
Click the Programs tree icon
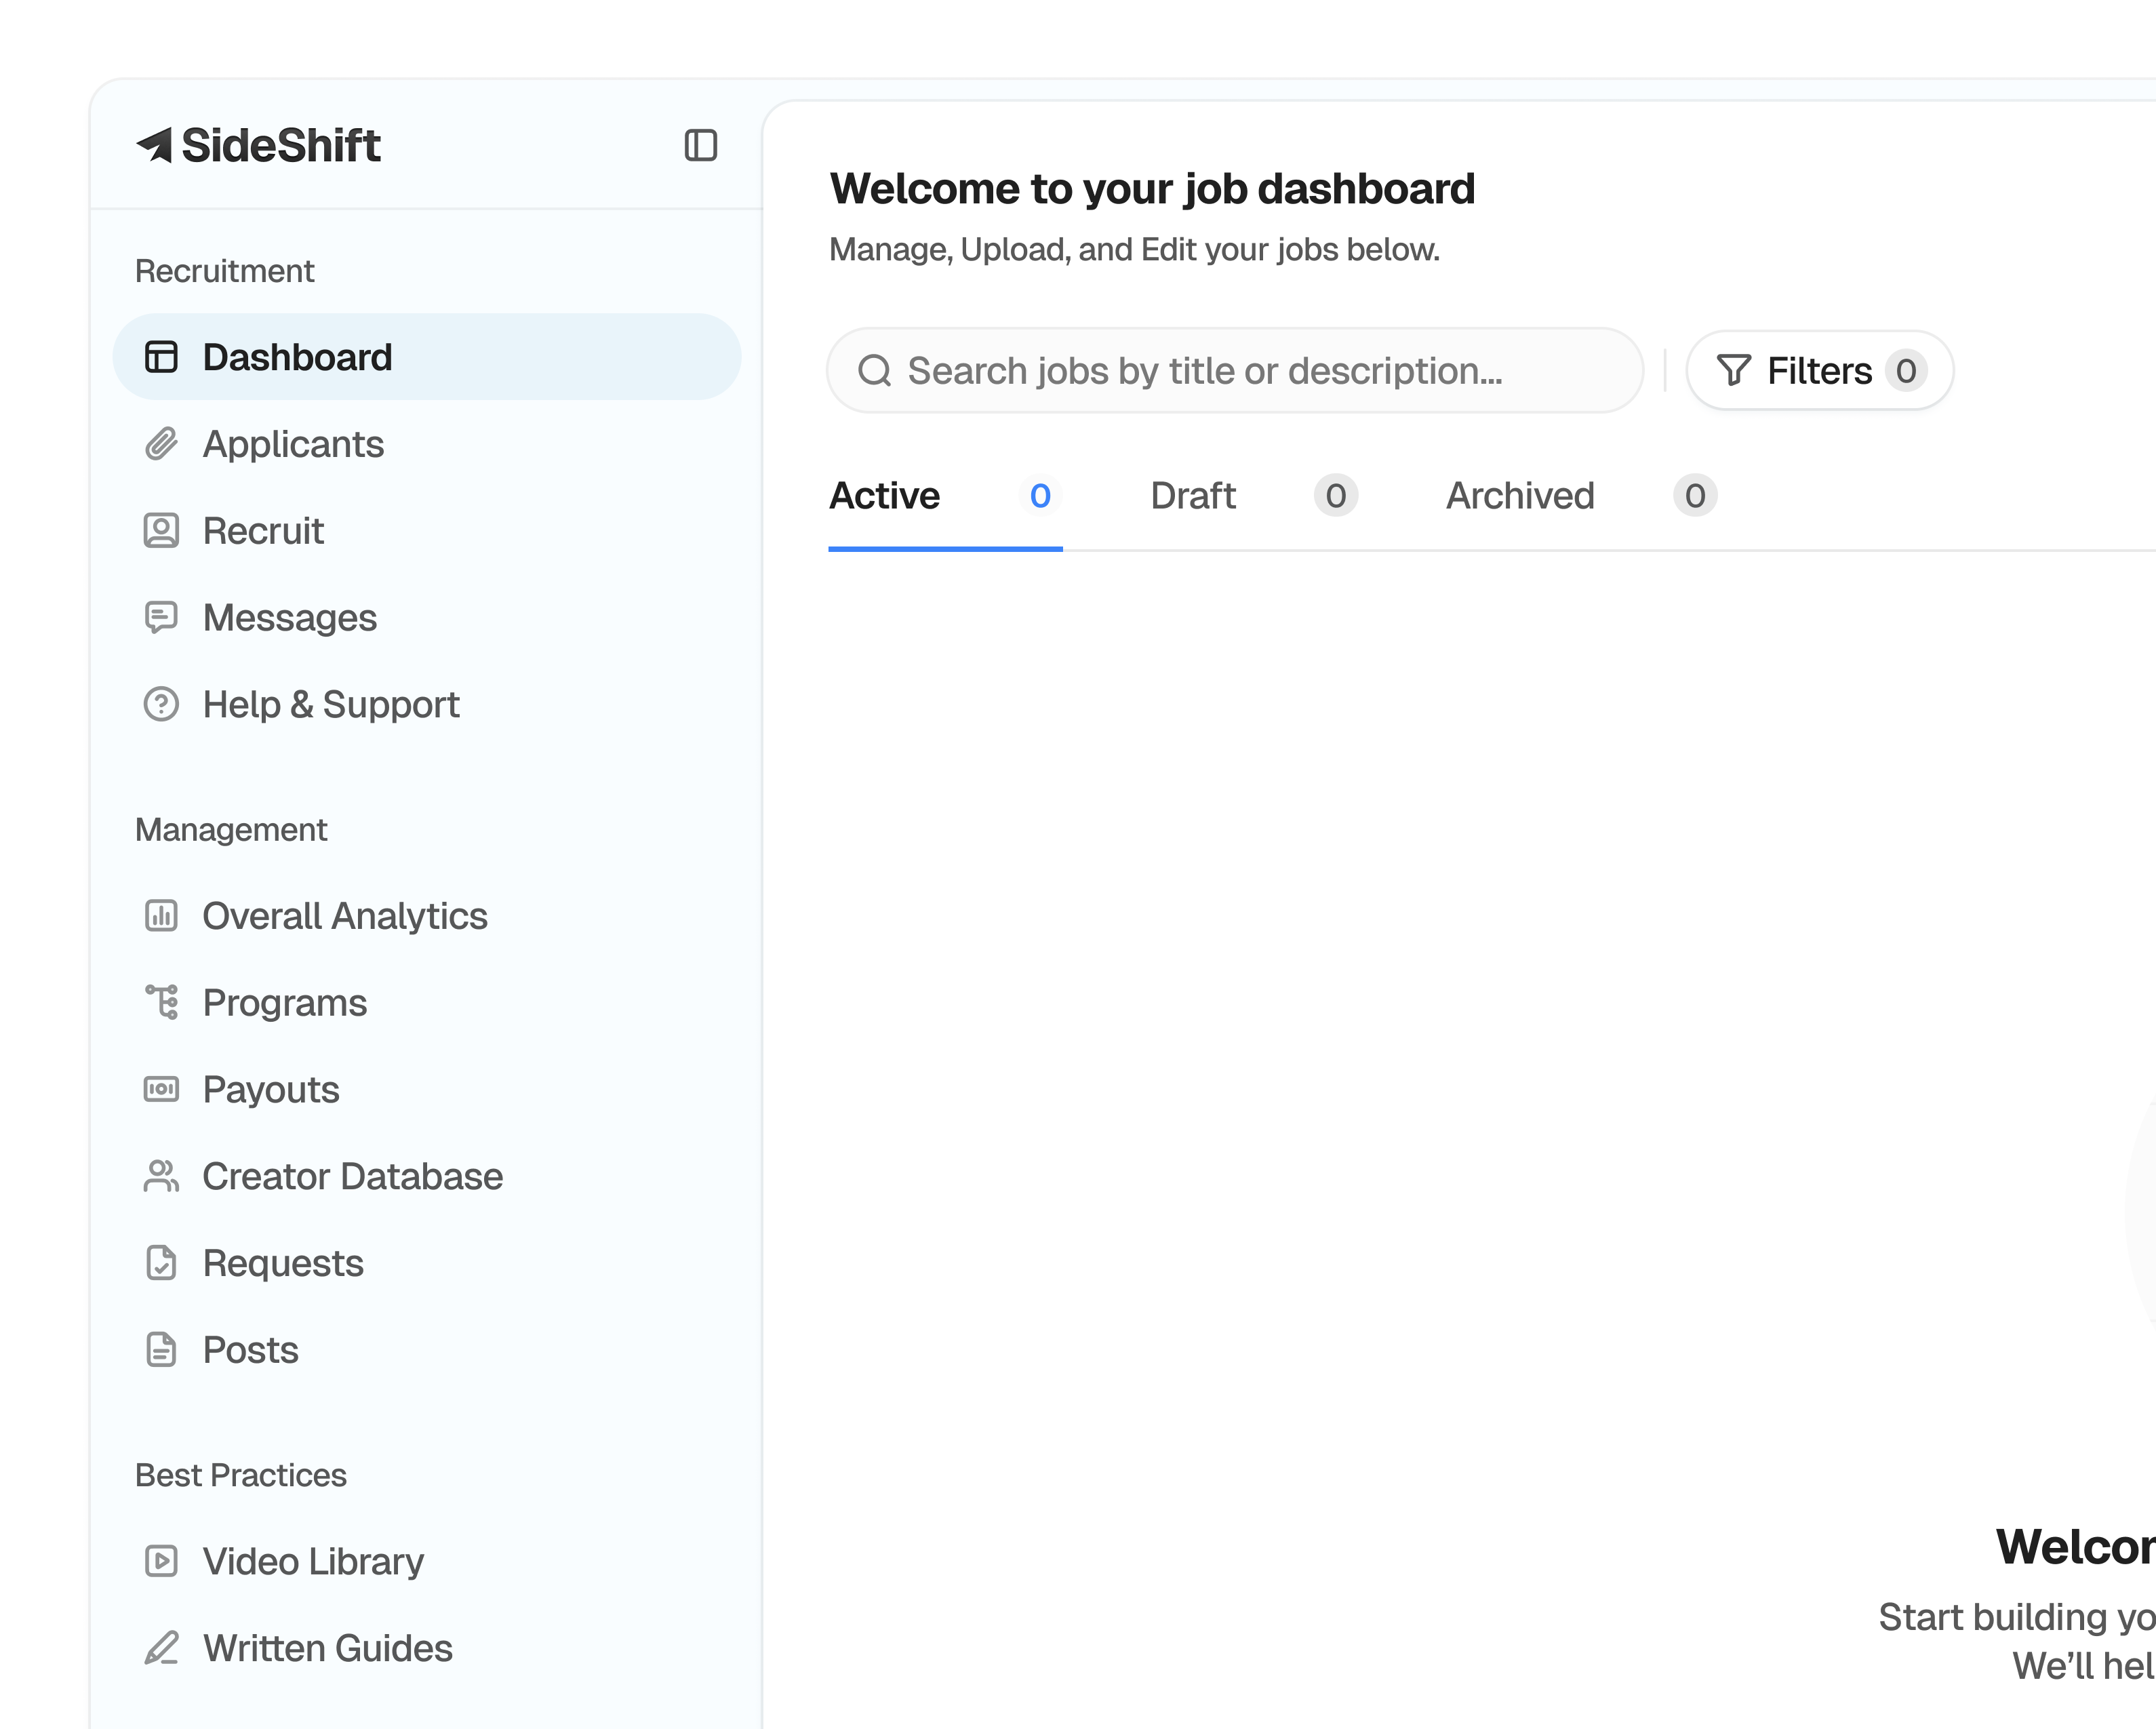point(161,1002)
